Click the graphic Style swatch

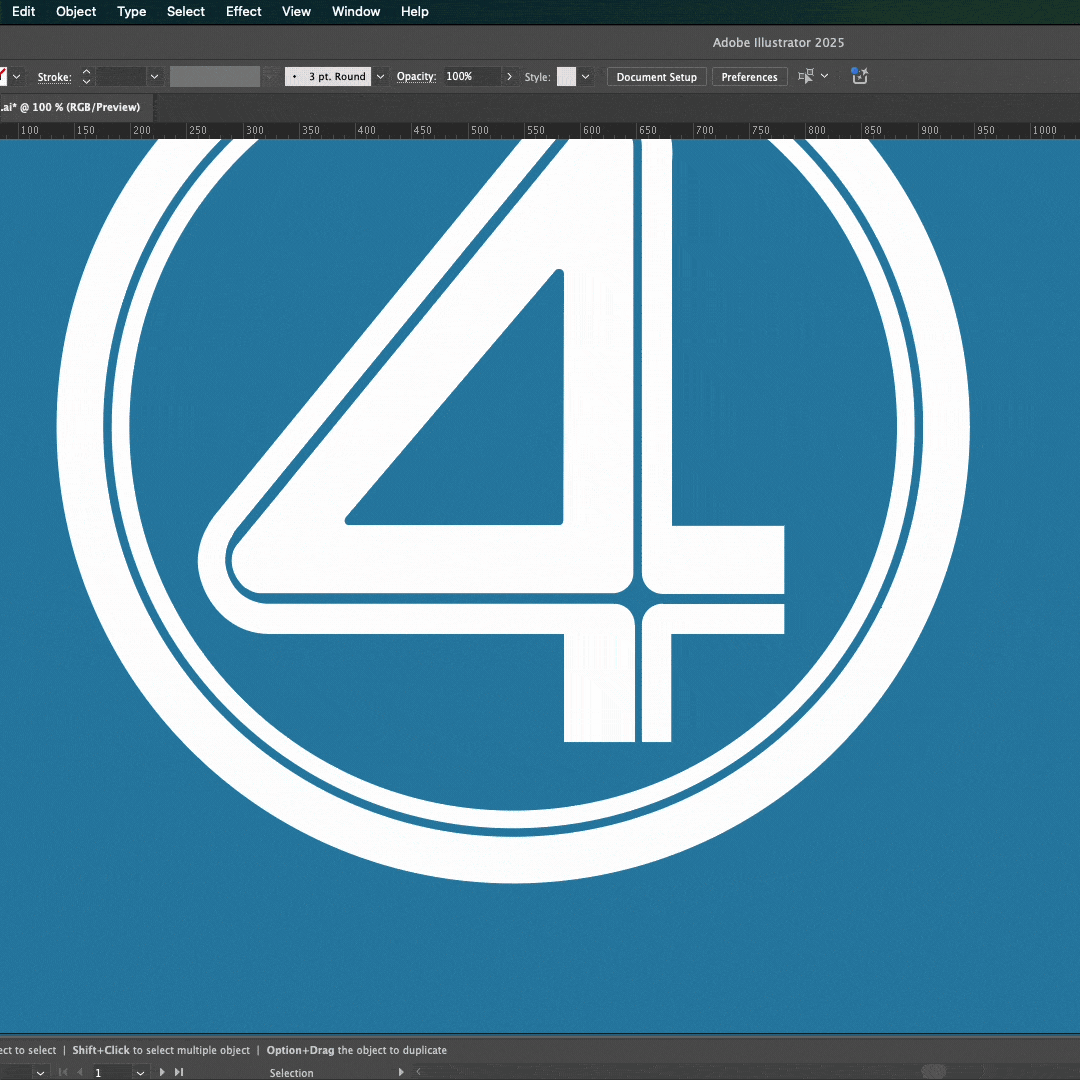(x=566, y=76)
